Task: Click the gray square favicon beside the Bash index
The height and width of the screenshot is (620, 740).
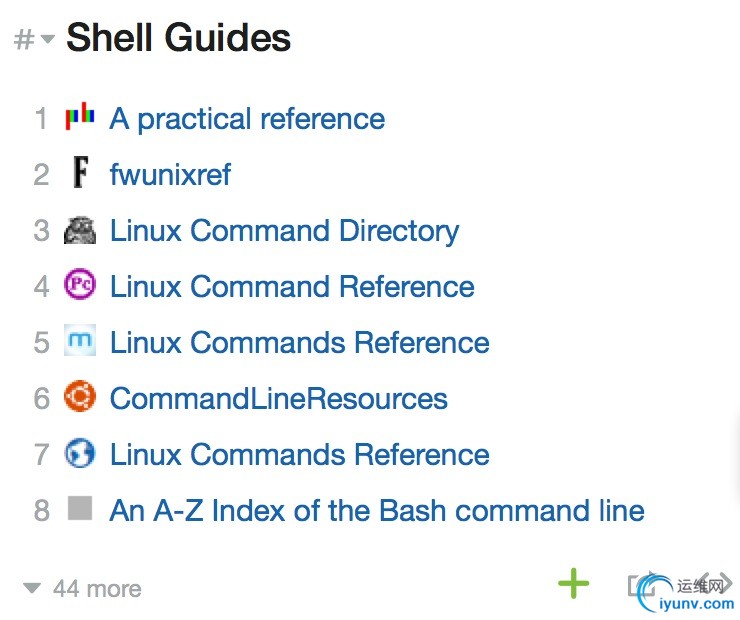Action: 80,509
